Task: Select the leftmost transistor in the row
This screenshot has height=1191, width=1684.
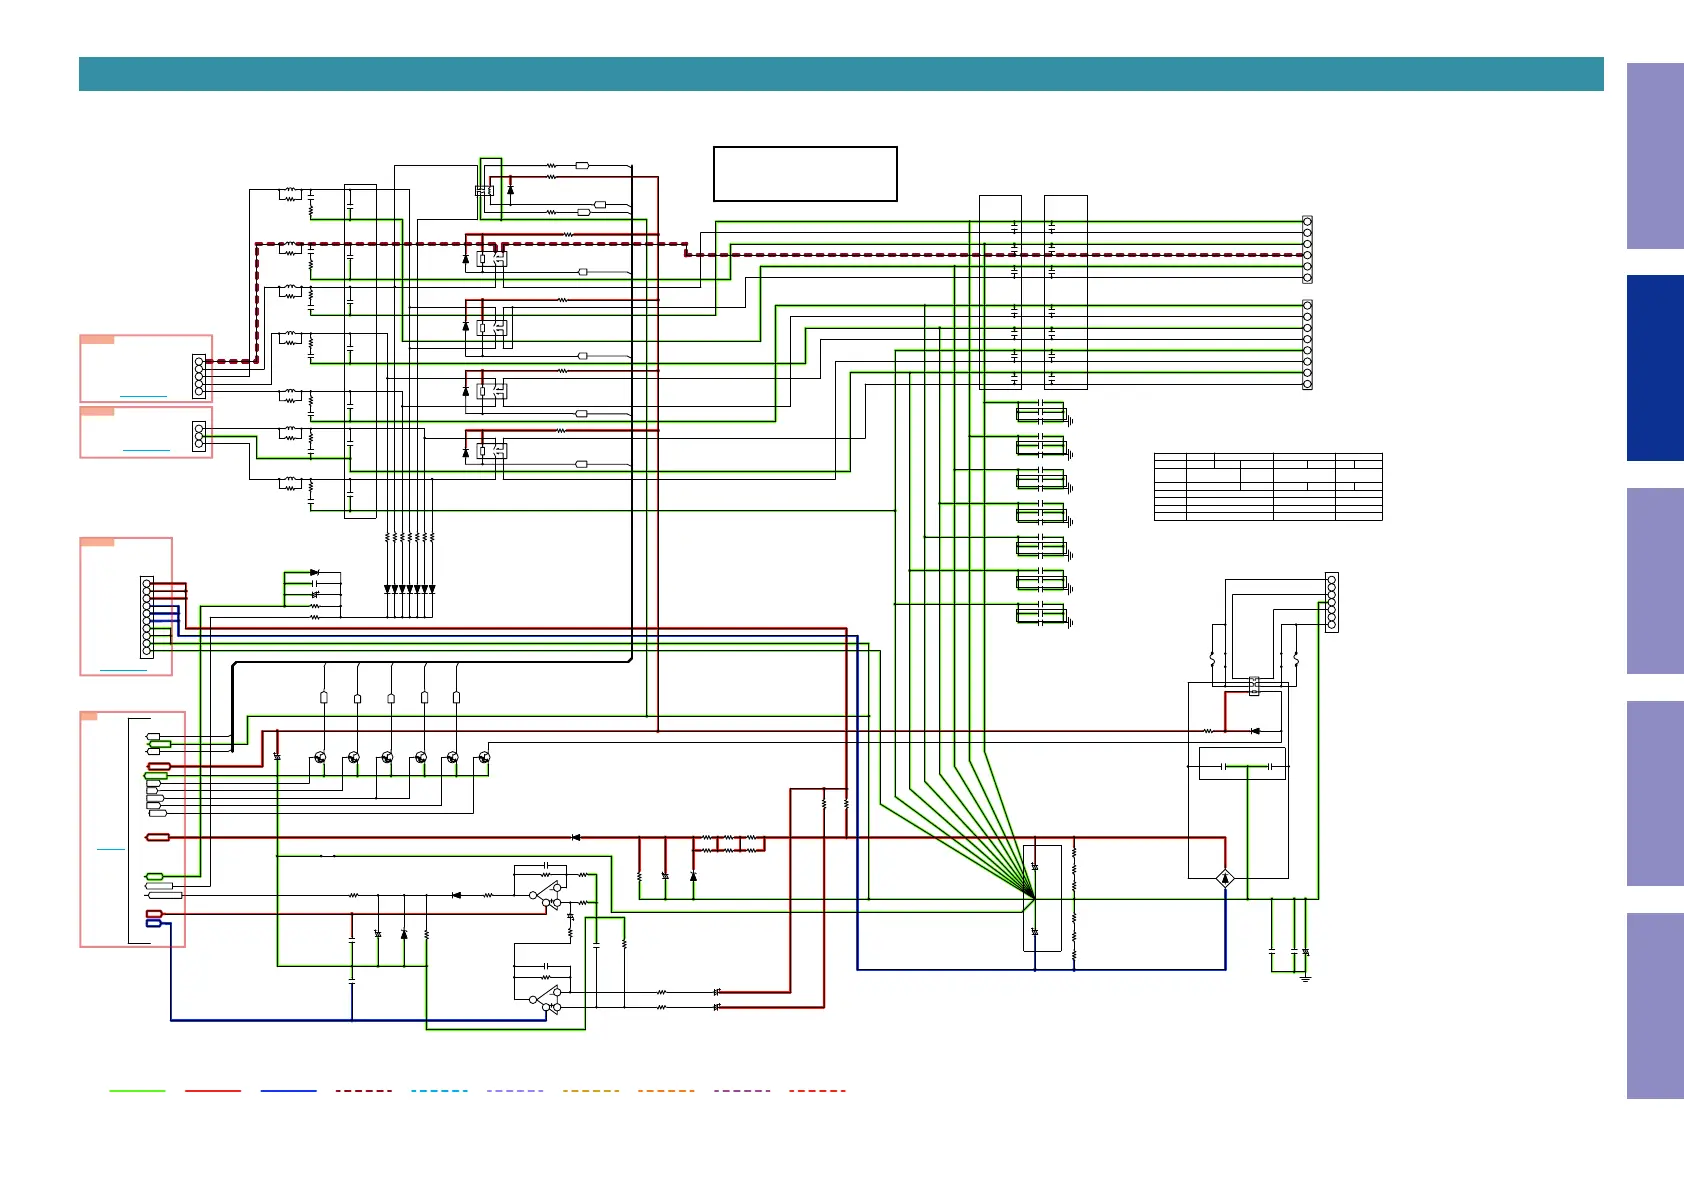Action: 320,758
